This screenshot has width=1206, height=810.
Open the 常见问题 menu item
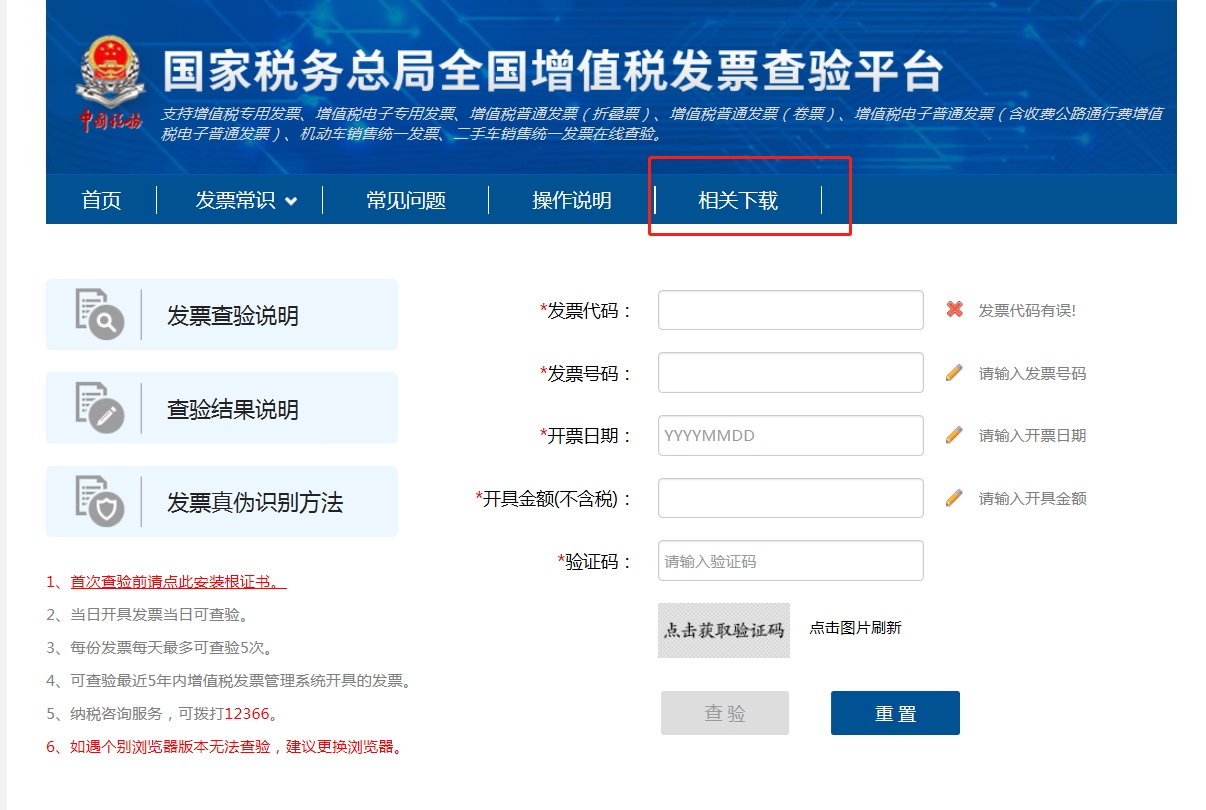(x=405, y=200)
